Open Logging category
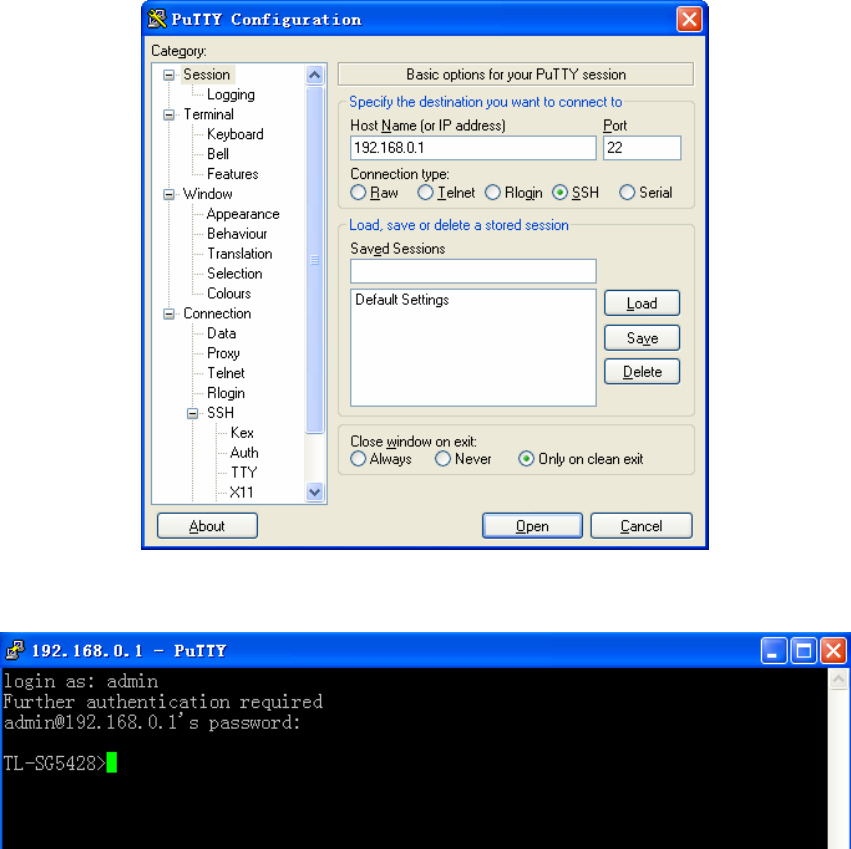The height and width of the screenshot is (849, 851). pos(231,94)
